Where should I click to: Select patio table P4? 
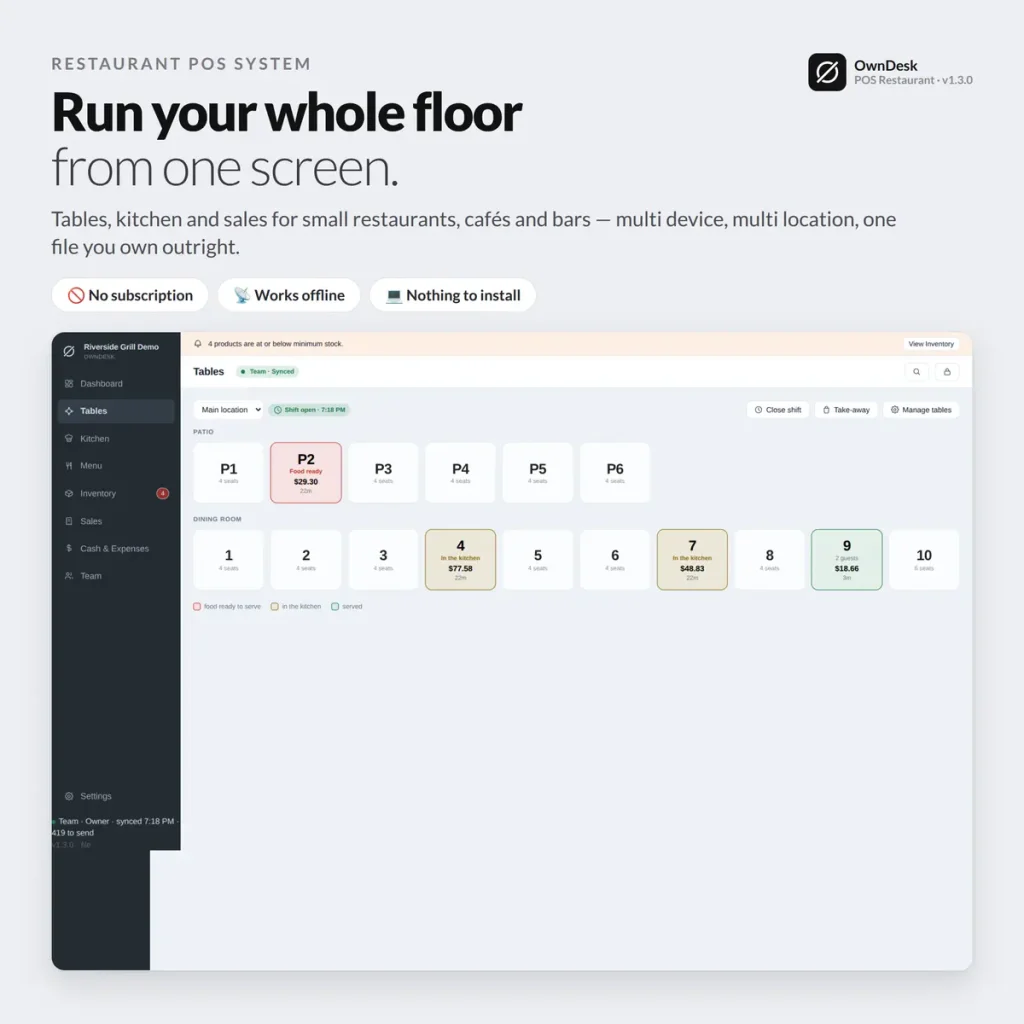pyautogui.click(x=460, y=473)
